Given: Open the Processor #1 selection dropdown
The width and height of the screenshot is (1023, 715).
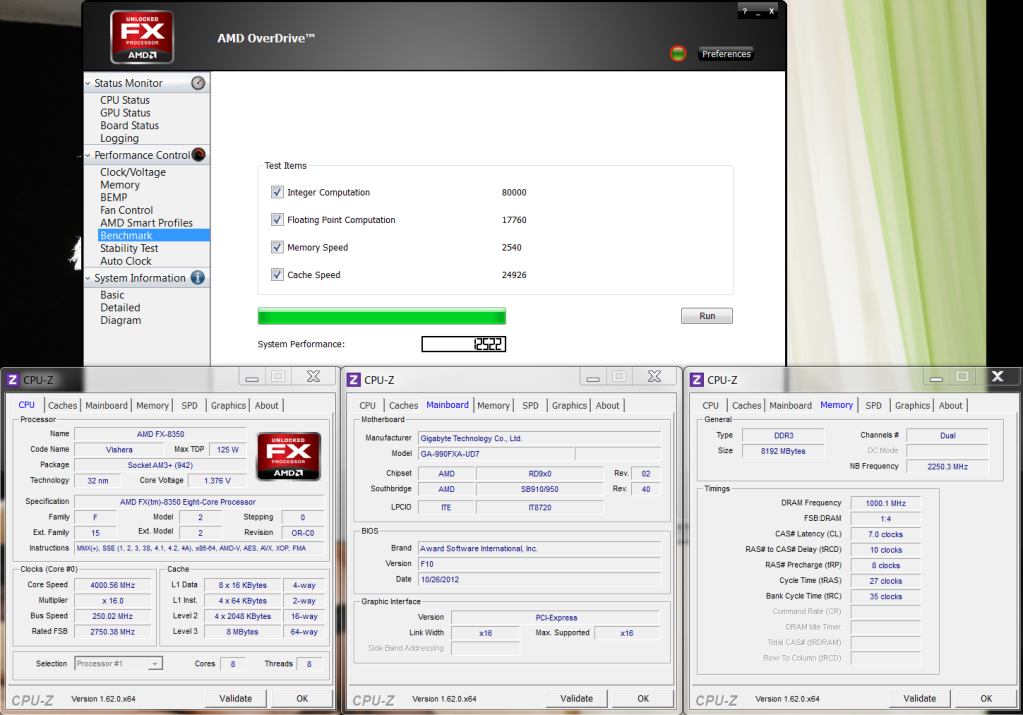Looking at the screenshot, I should 155,663.
